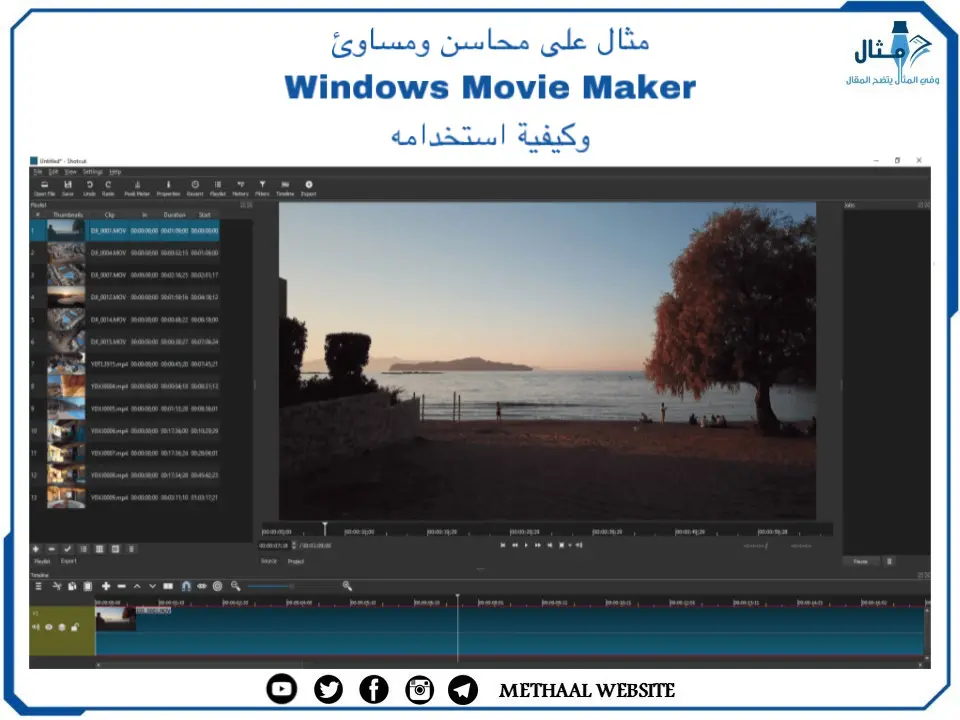Switch to the Playlist bottom tab

(42, 561)
